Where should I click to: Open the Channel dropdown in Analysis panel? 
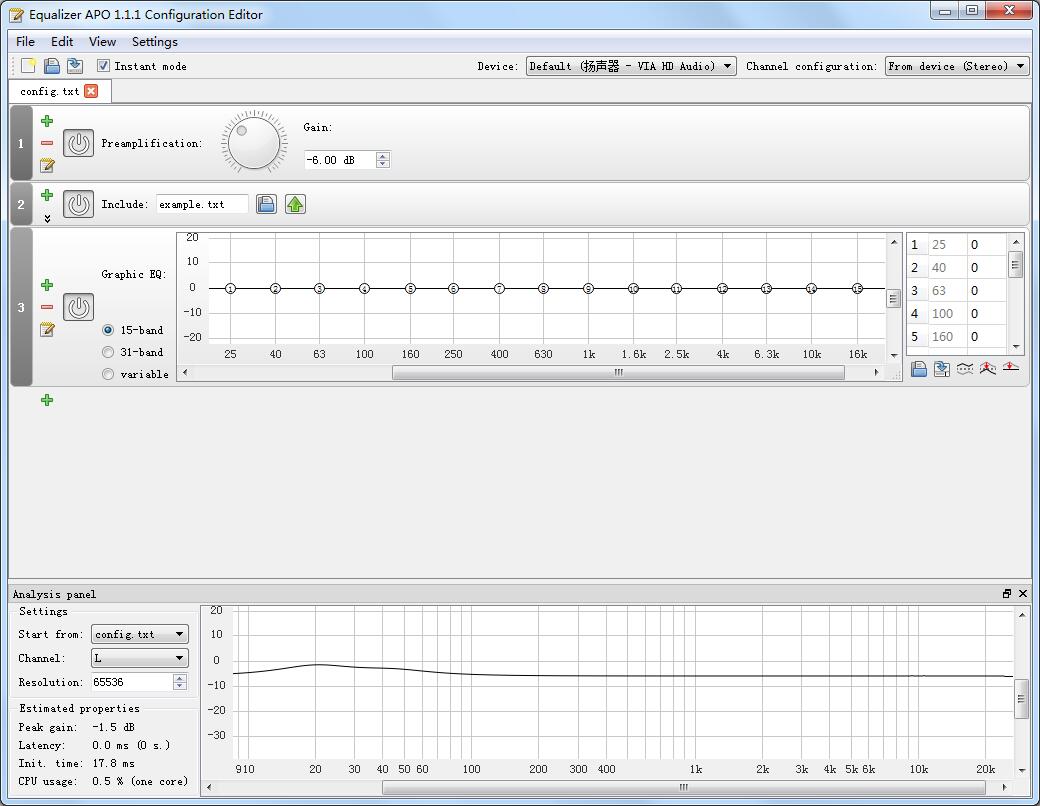tap(139, 658)
